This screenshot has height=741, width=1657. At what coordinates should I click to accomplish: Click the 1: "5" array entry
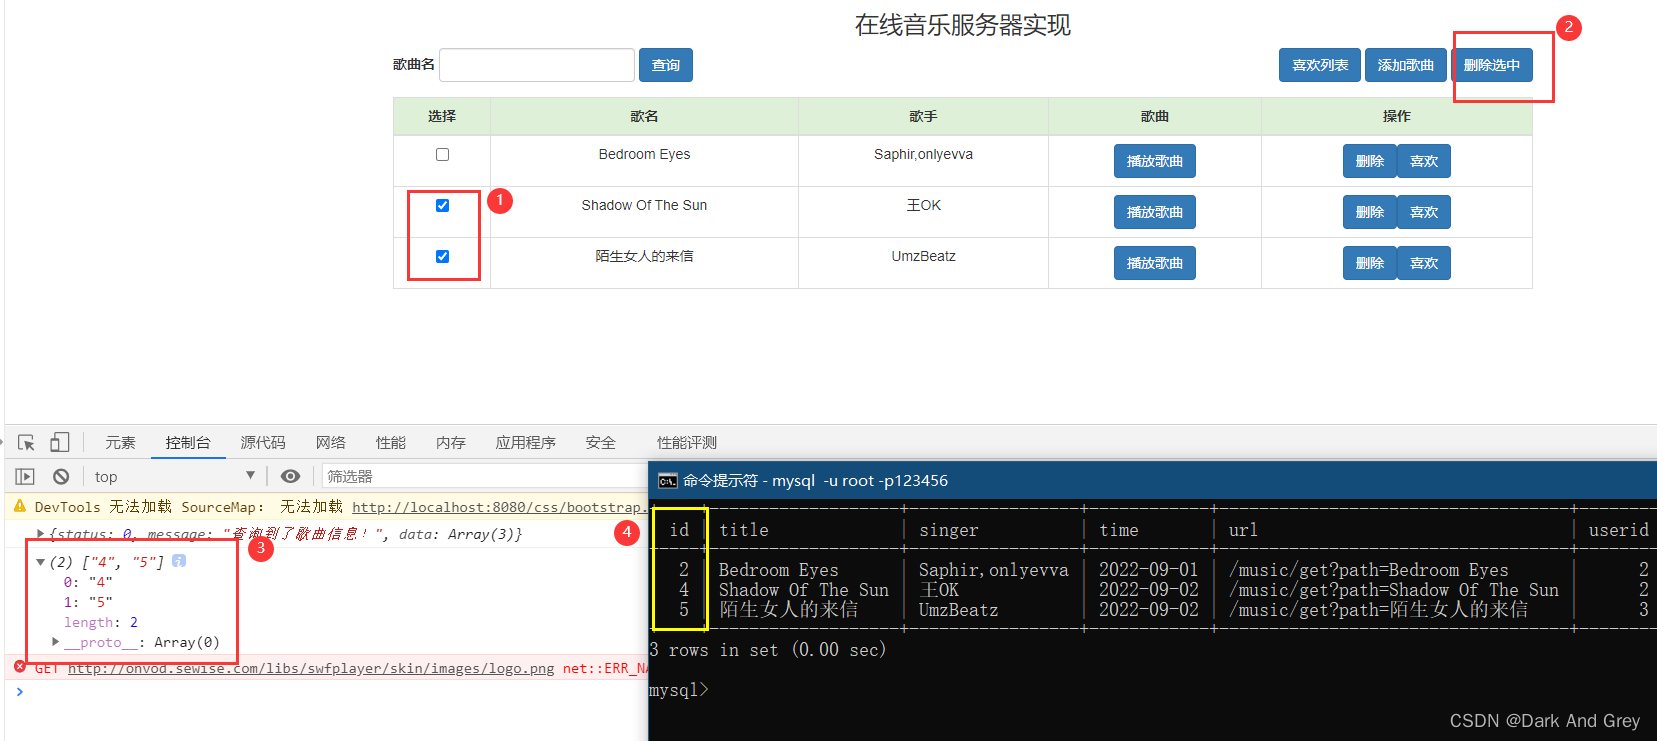tap(88, 602)
